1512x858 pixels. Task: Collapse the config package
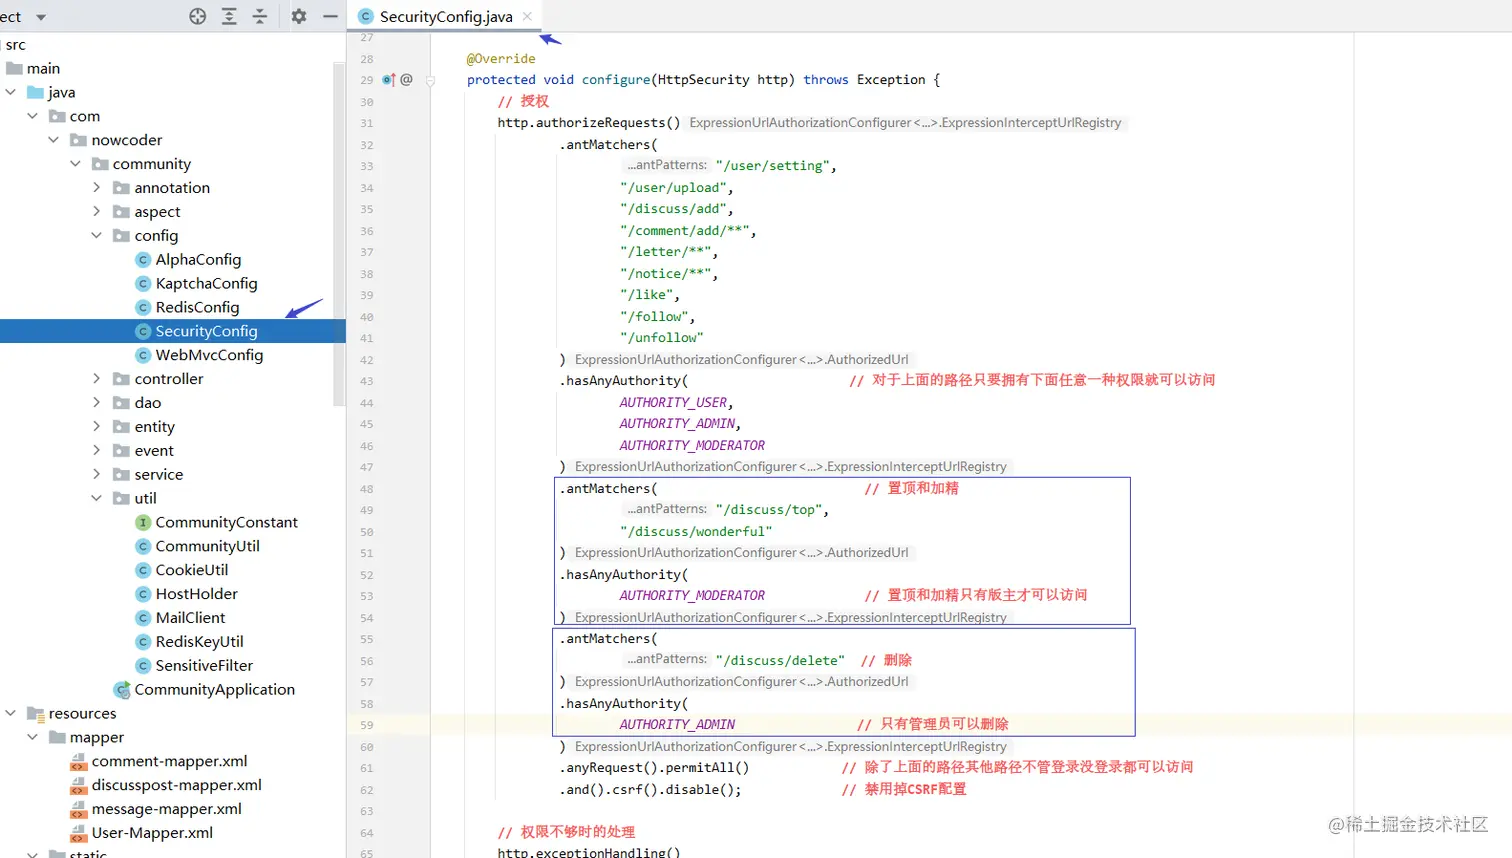96,236
